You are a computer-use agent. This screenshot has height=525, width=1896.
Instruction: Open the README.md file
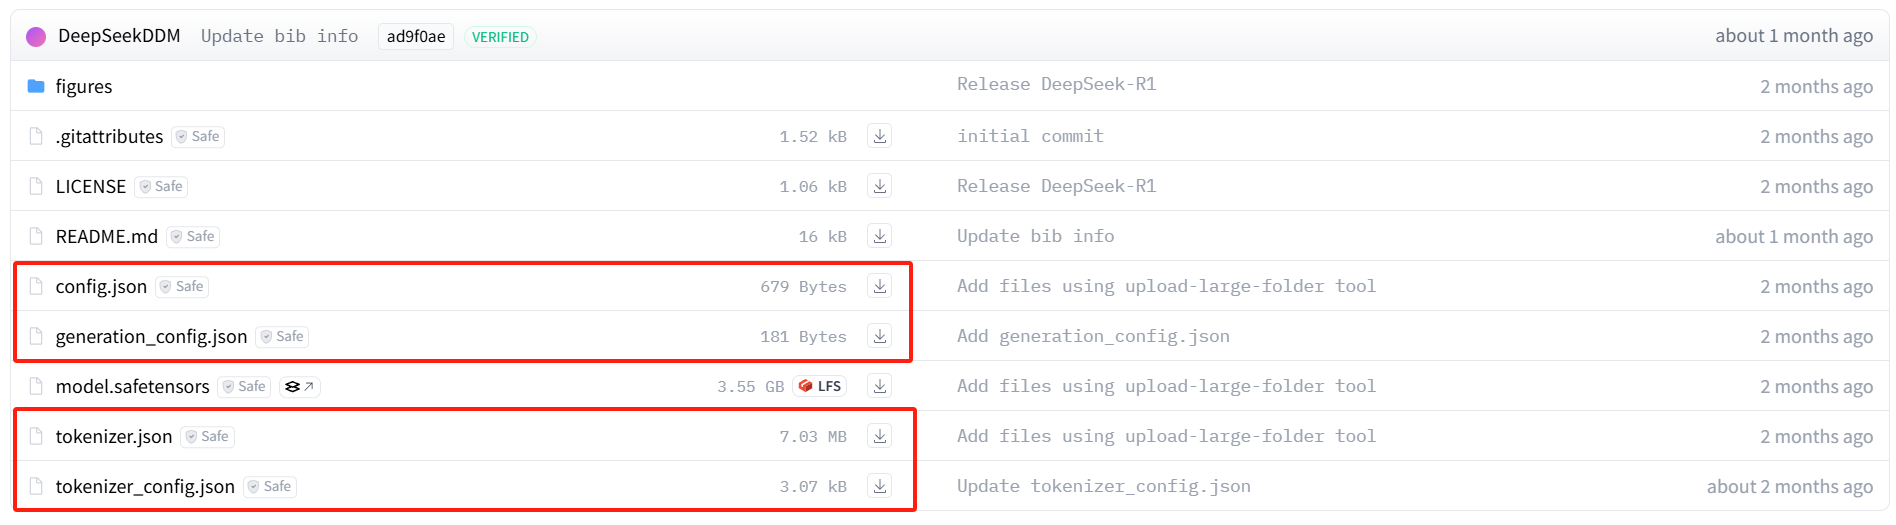click(107, 236)
